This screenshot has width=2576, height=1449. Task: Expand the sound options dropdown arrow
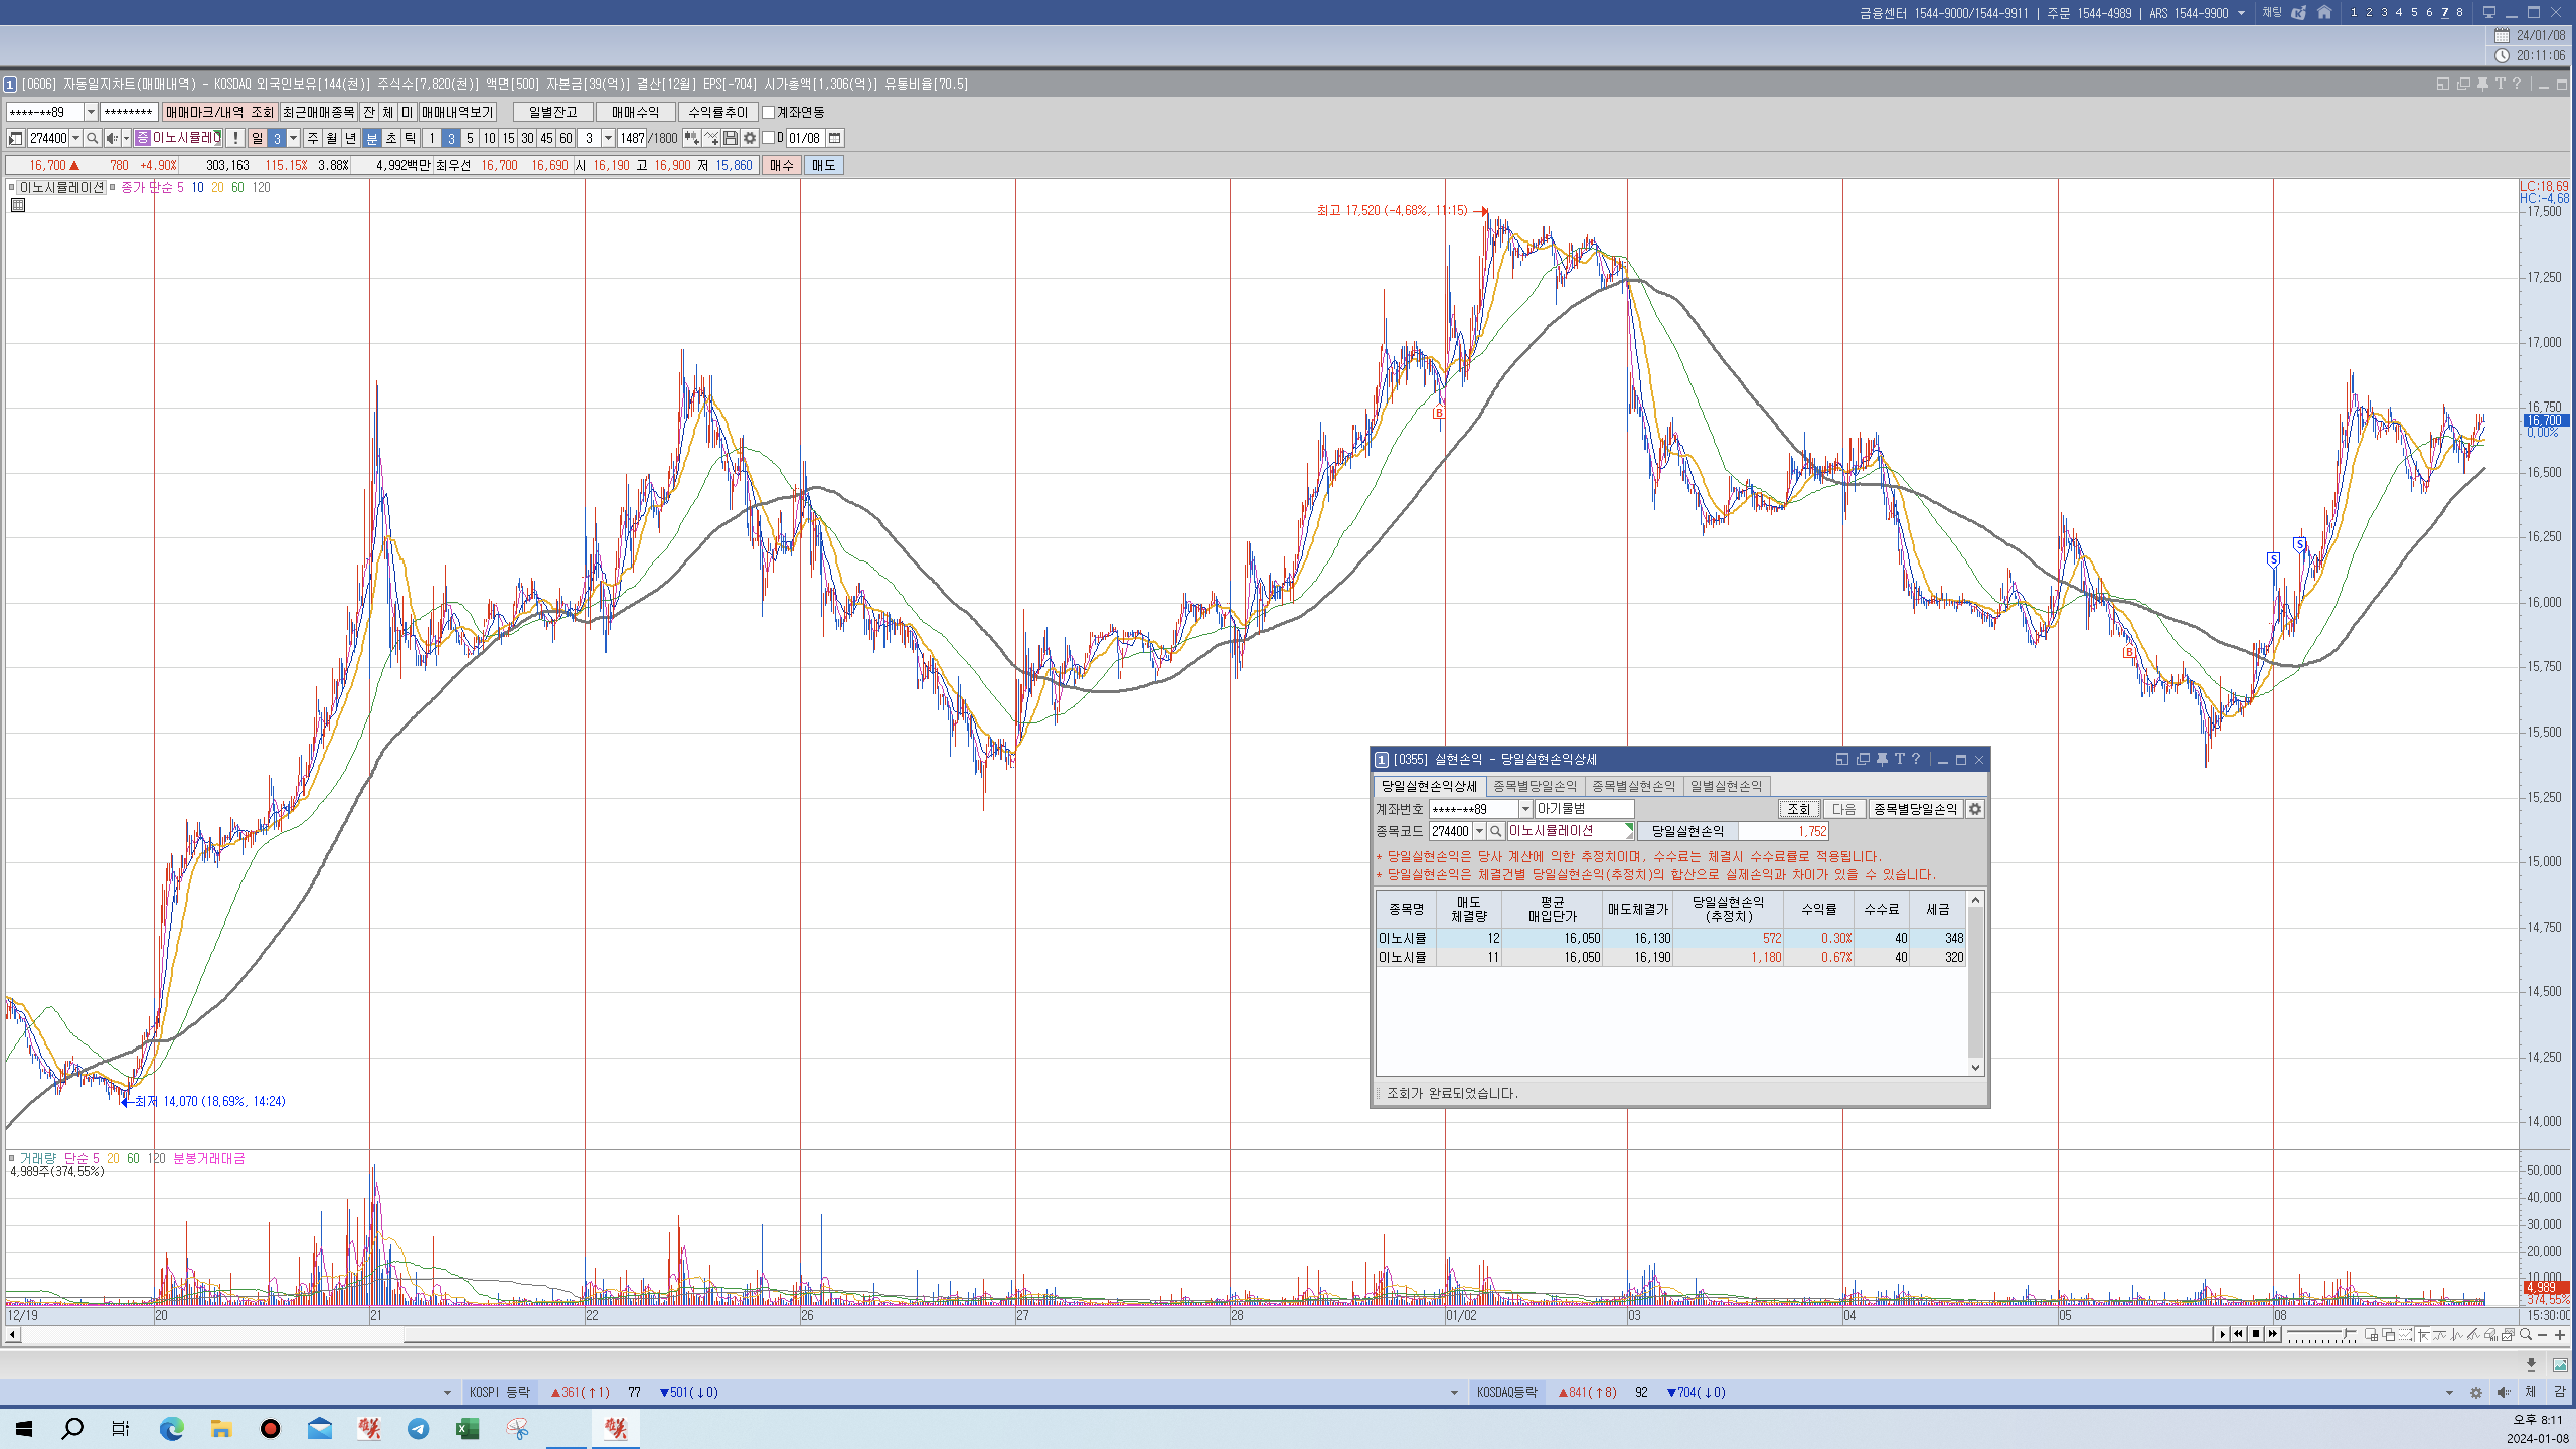pyautogui.click(x=126, y=138)
